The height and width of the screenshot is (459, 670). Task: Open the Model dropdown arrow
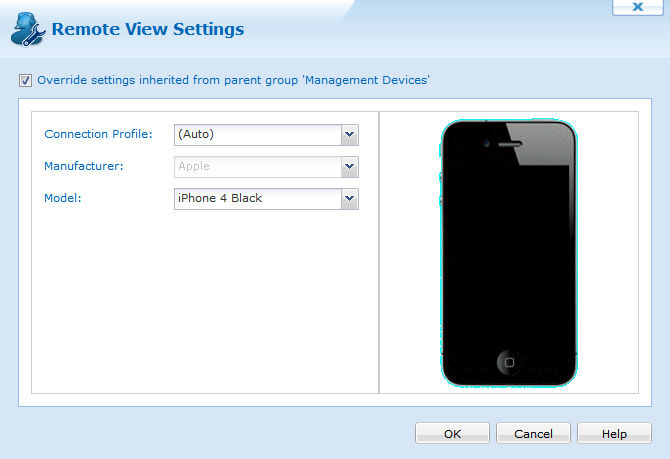click(x=350, y=199)
